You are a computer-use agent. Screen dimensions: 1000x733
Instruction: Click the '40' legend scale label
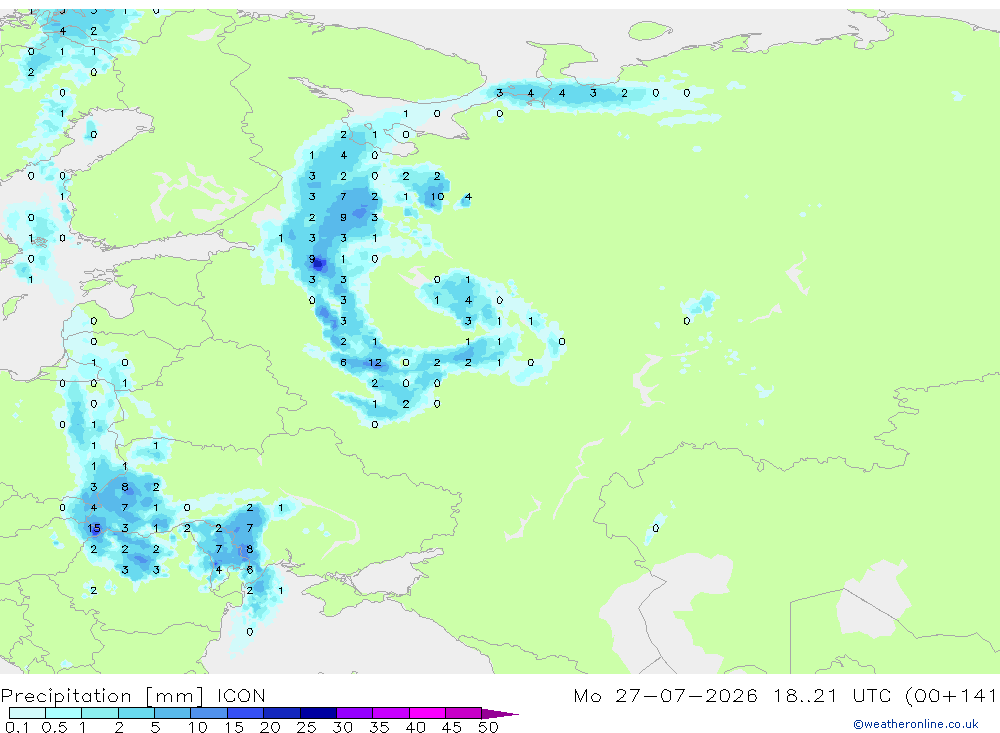tap(415, 727)
